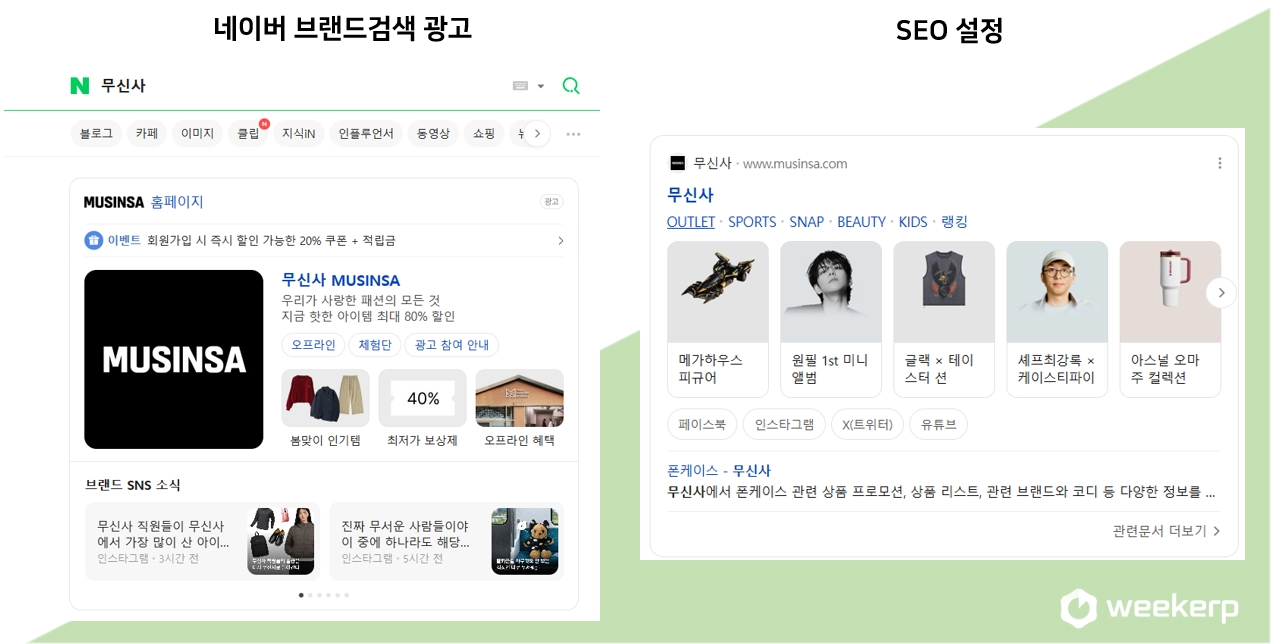
Task: Switch to the 쇼핑 tab
Action: (x=483, y=133)
